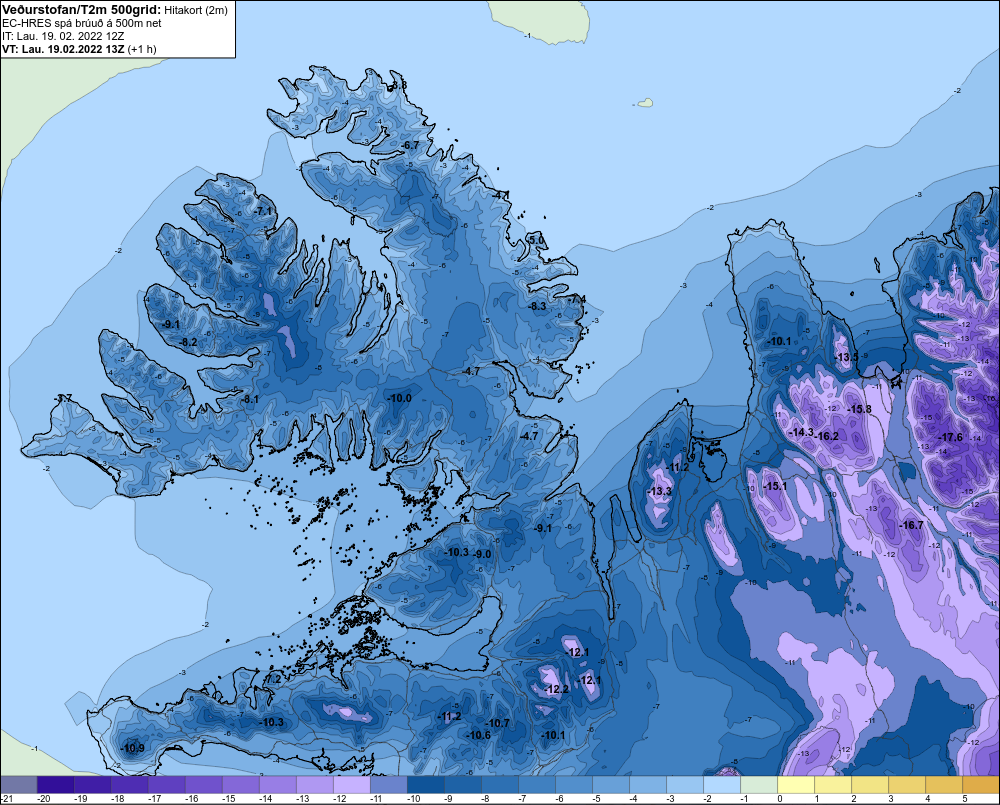Pick the legend swatch above the -17 label
Screen dimensions: 1000x805
(x=166, y=785)
